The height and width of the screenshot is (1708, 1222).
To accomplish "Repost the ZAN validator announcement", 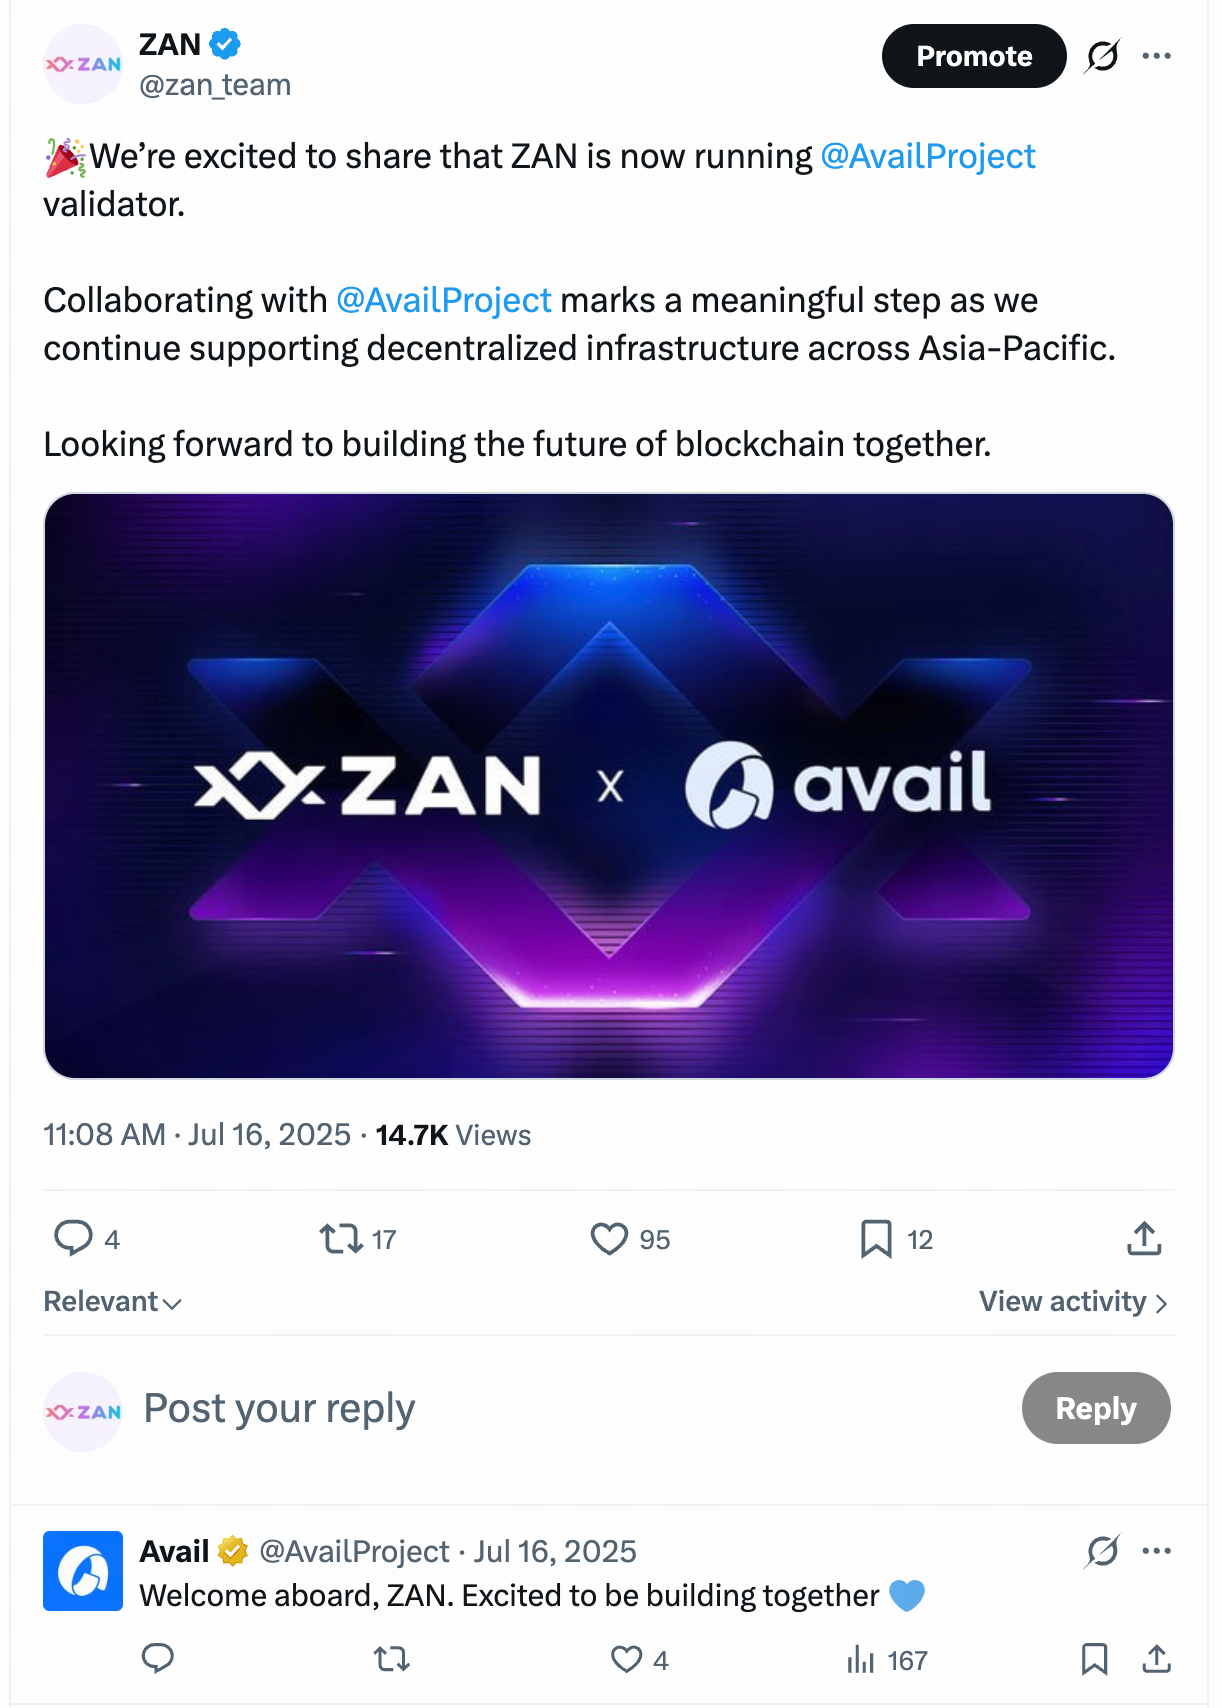I will [x=341, y=1239].
